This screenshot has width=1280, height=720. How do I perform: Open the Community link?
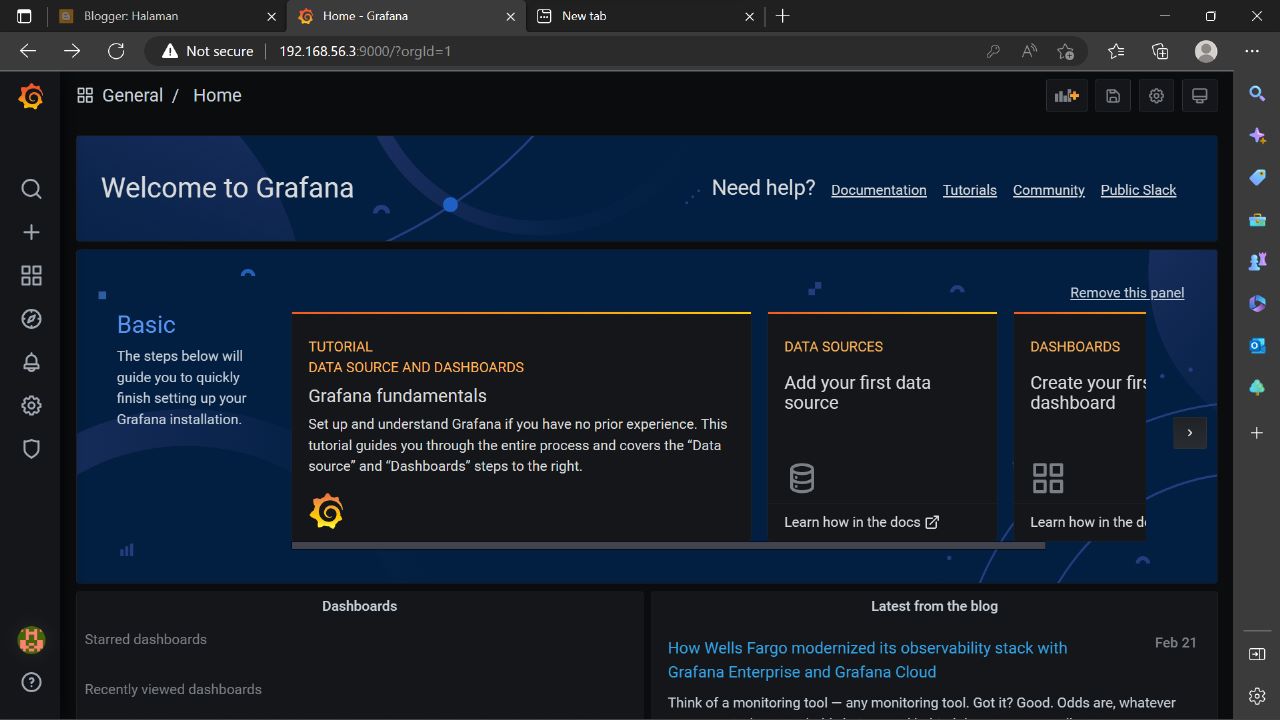tap(1048, 190)
